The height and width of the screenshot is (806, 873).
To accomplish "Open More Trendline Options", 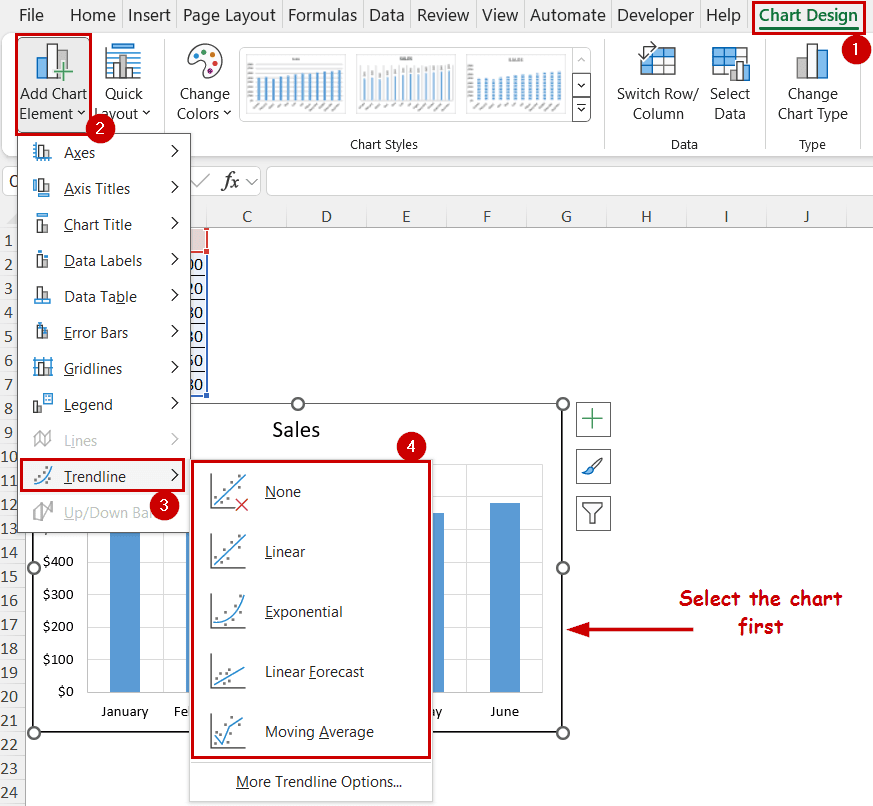I will 319,782.
